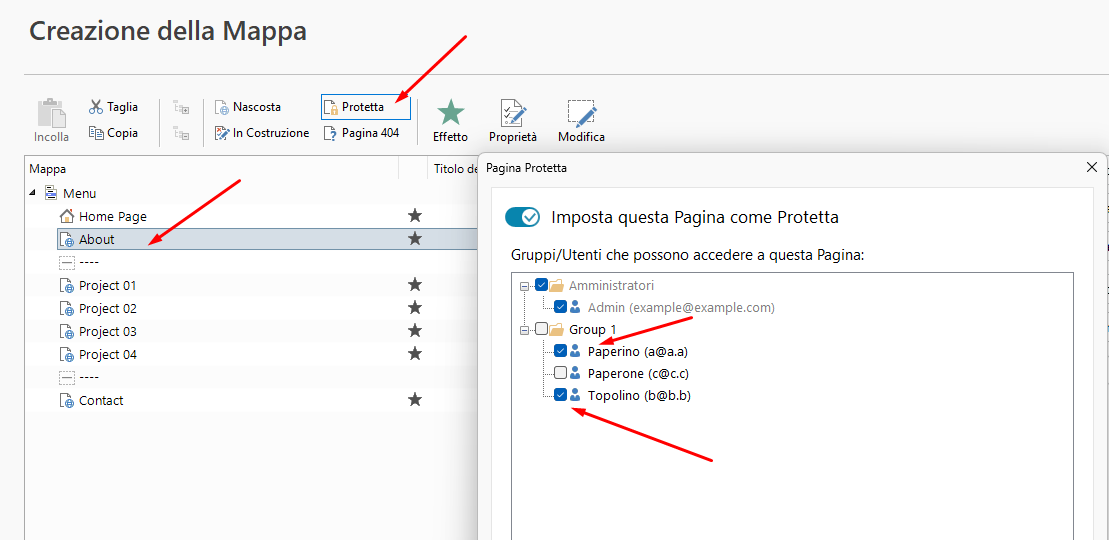Uncheck the Paperino user checkbox

pyautogui.click(x=561, y=351)
